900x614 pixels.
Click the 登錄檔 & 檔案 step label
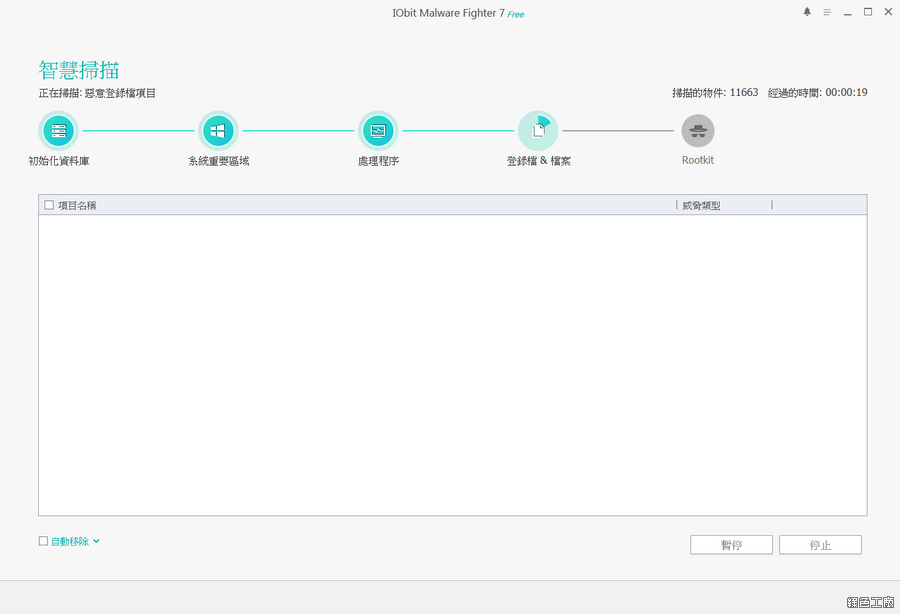pos(538,161)
